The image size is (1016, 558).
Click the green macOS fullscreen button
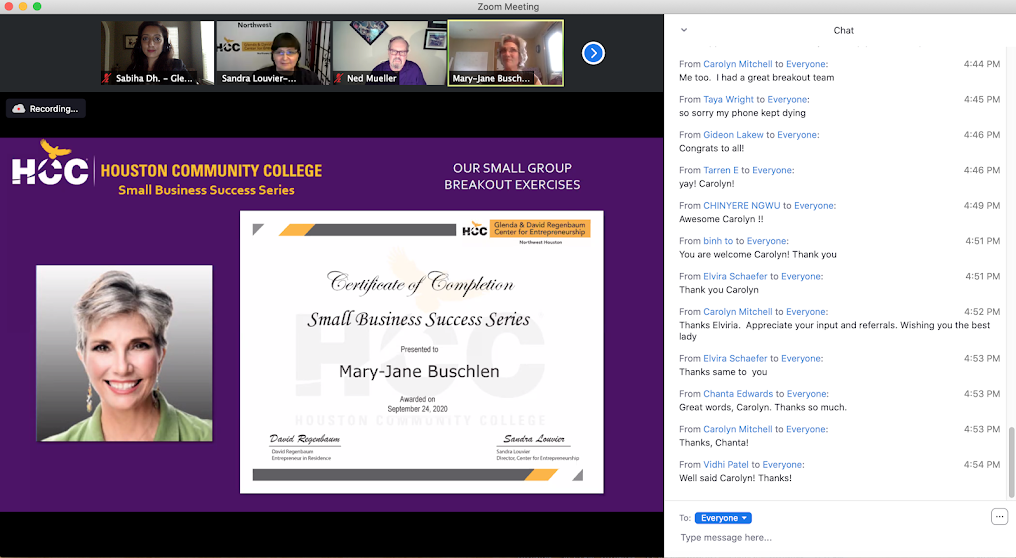[38, 7]
